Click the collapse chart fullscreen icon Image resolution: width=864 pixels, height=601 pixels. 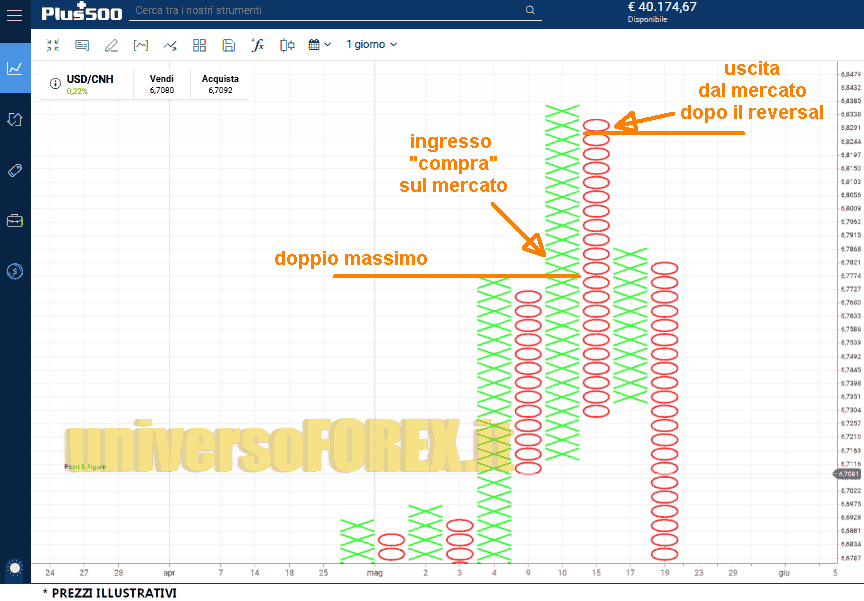[x=53, y=45]
